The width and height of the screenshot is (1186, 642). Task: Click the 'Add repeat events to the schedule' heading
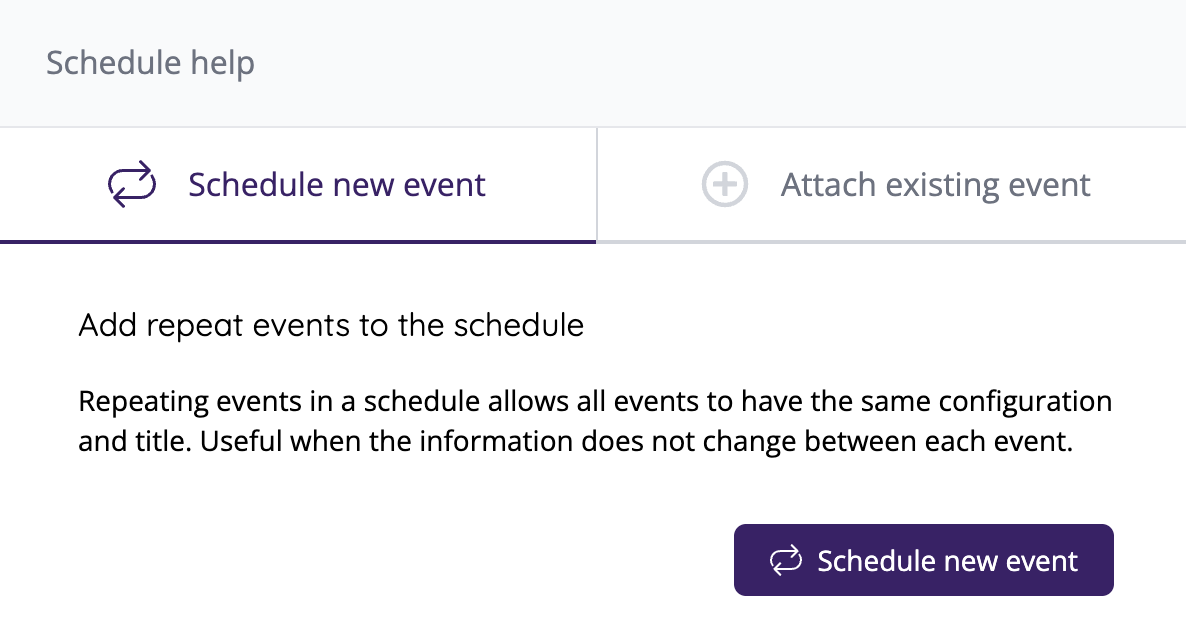(331, 325)
